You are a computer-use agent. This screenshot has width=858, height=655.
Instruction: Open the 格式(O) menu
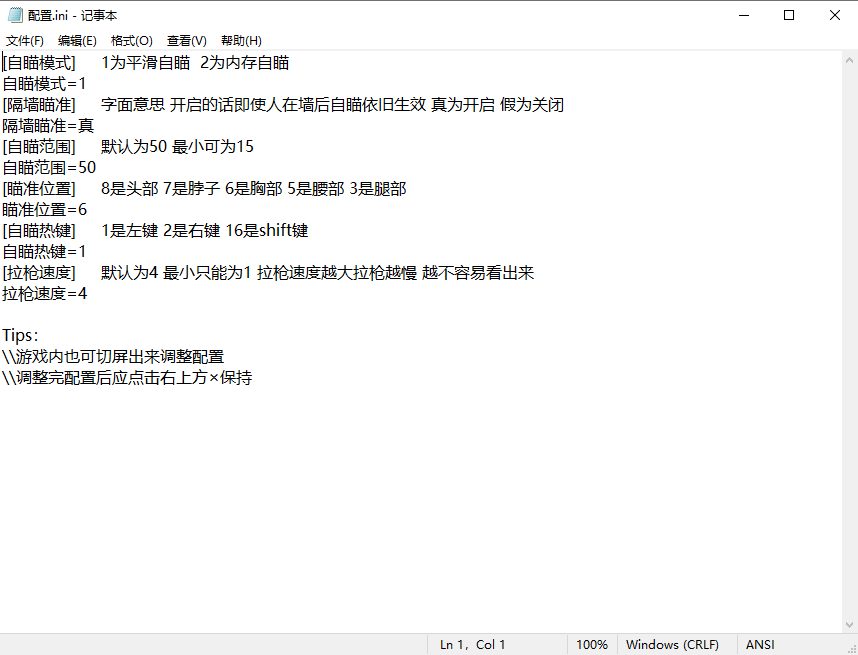pyautogui.click(x=131, y=41)
